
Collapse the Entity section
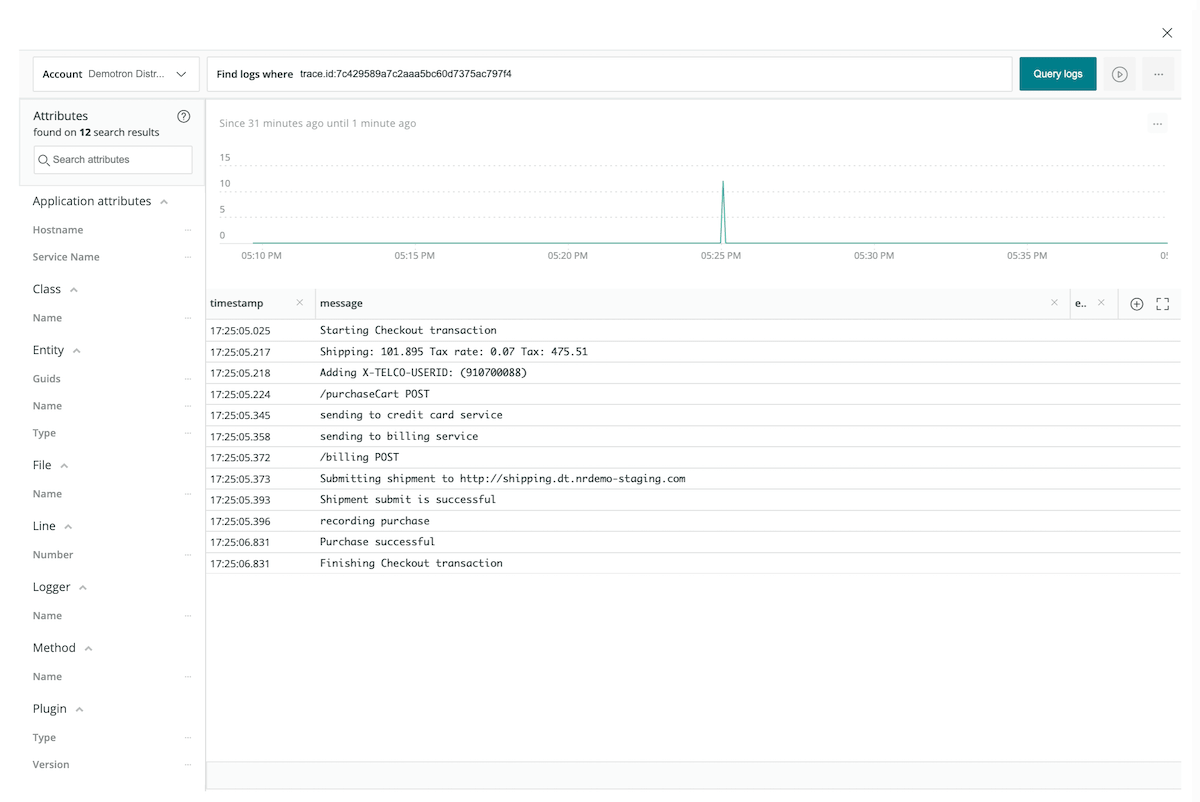[x=77, y=351]
